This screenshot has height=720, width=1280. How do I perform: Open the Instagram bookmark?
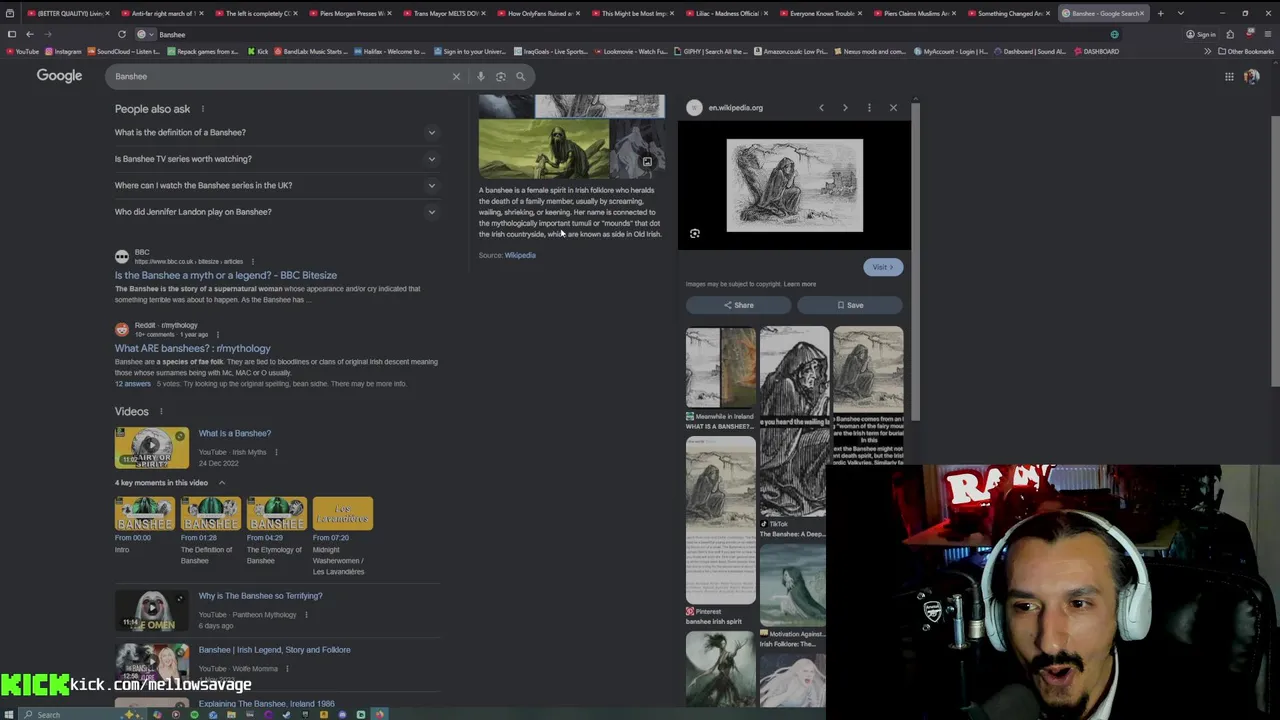pyautogui.click(x=62, y=51)
